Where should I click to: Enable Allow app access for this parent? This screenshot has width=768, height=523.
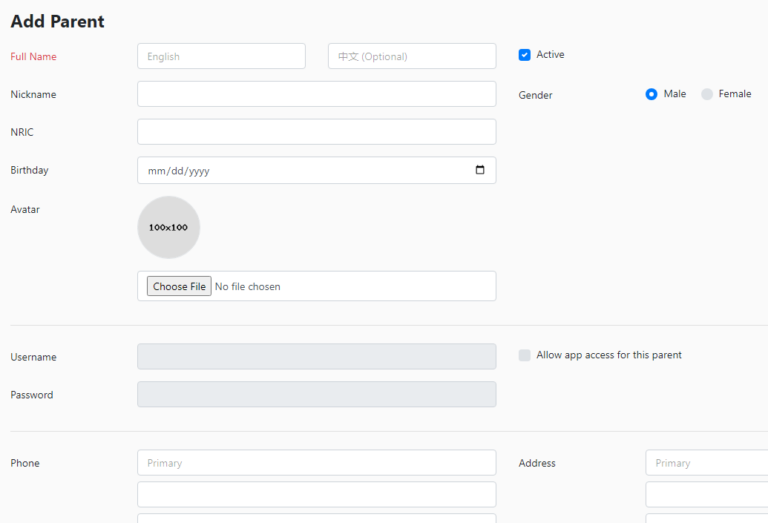(x=524, y=355)
